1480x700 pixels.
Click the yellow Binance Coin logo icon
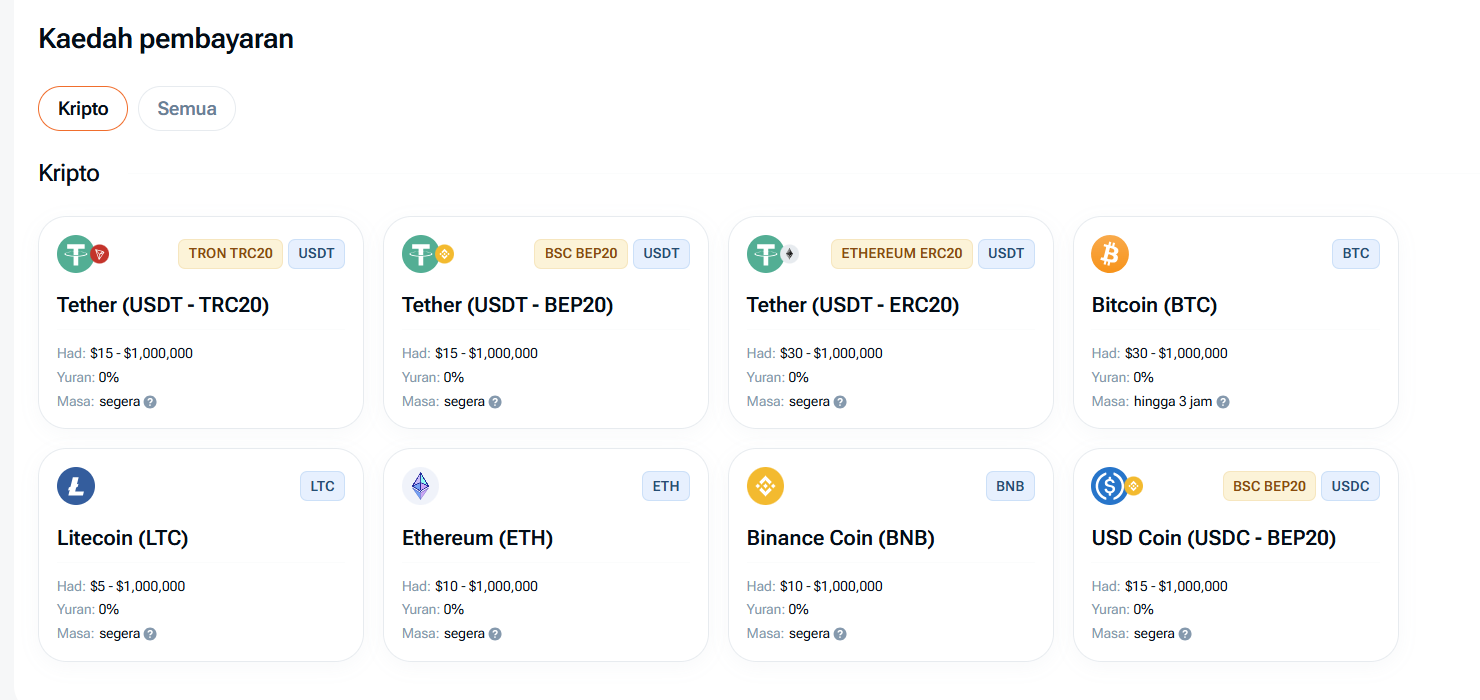[766, 486]
